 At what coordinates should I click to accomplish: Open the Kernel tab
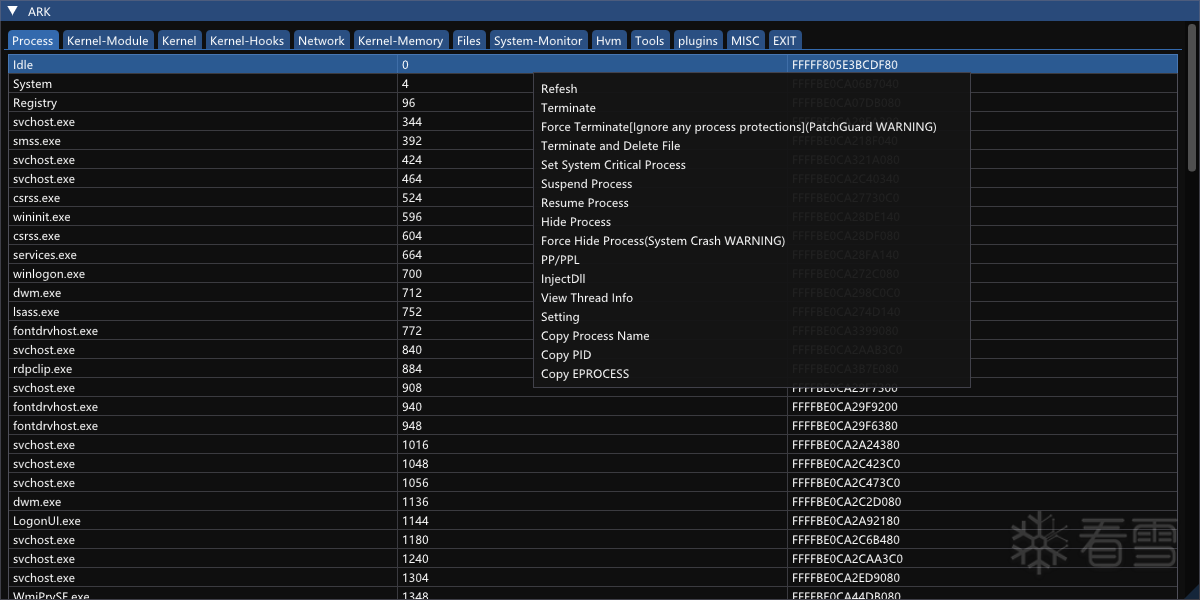pyautogui.click(x=179, y=41)
